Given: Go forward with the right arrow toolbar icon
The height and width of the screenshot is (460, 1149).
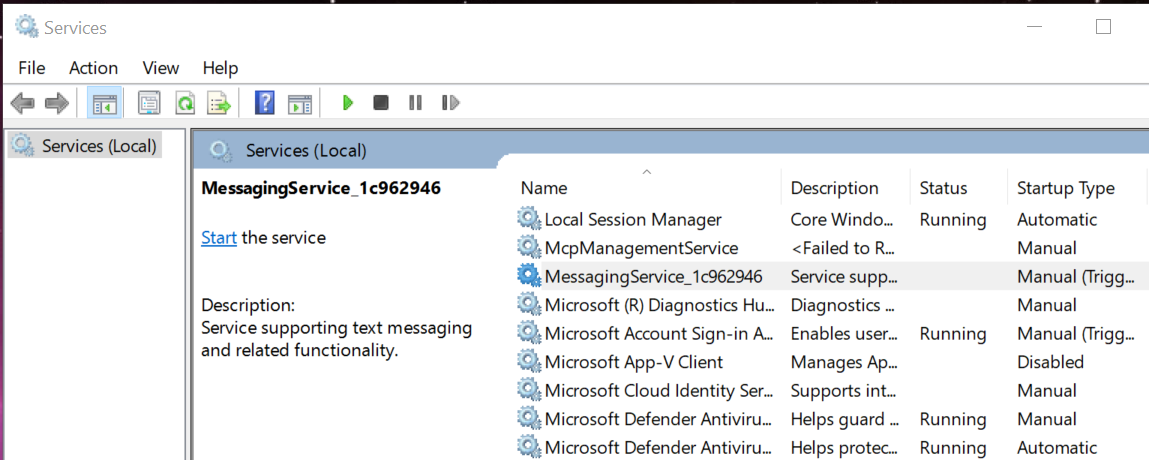Looking at the screenshot, I should 56,103.
